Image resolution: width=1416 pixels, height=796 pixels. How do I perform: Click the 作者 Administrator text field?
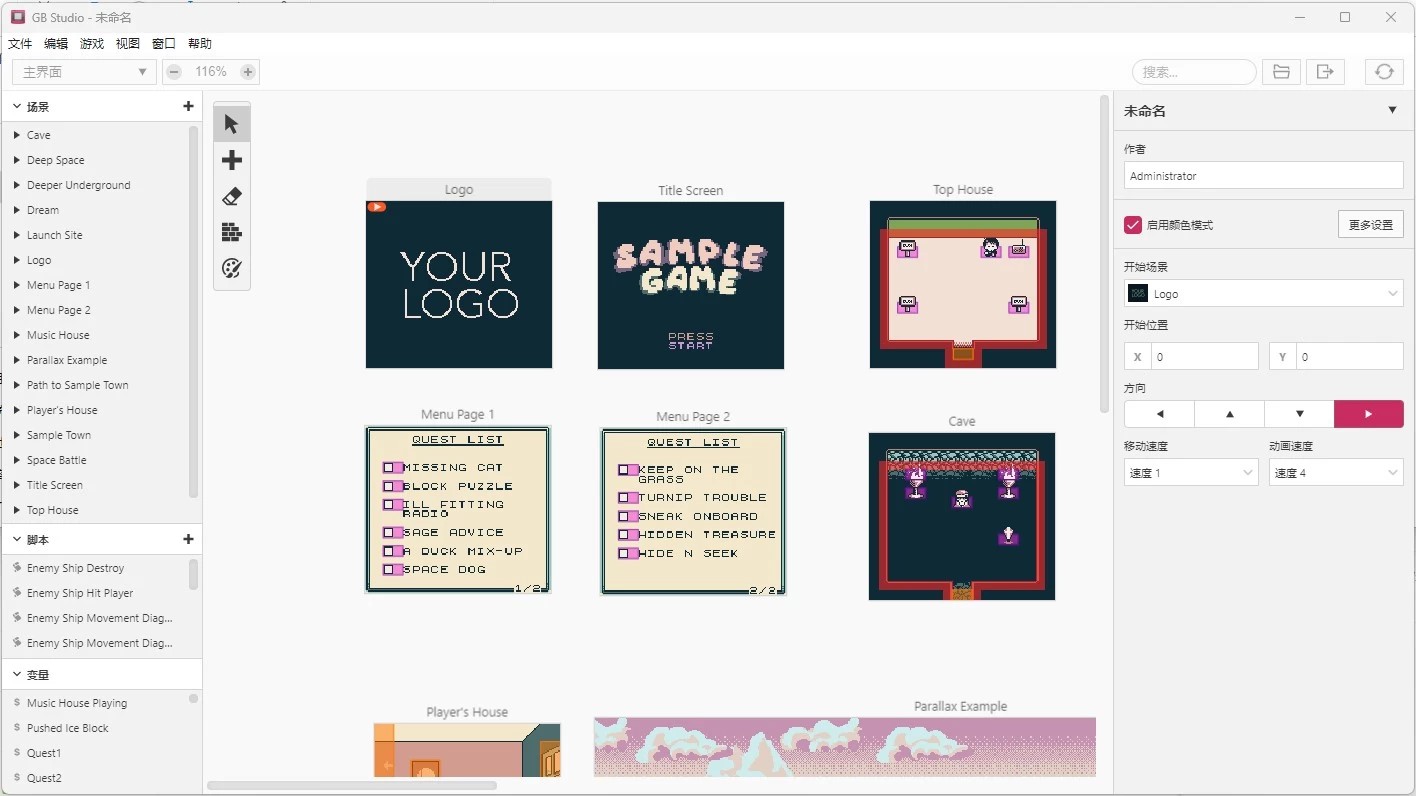(x=1263, y=176)
